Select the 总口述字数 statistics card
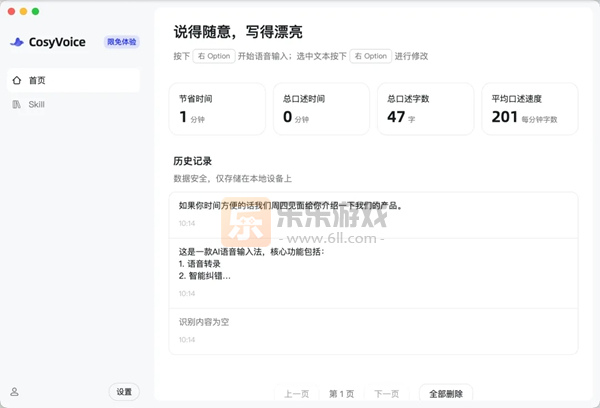Screen dimensions: 600x408 click(x=426, y=109)
